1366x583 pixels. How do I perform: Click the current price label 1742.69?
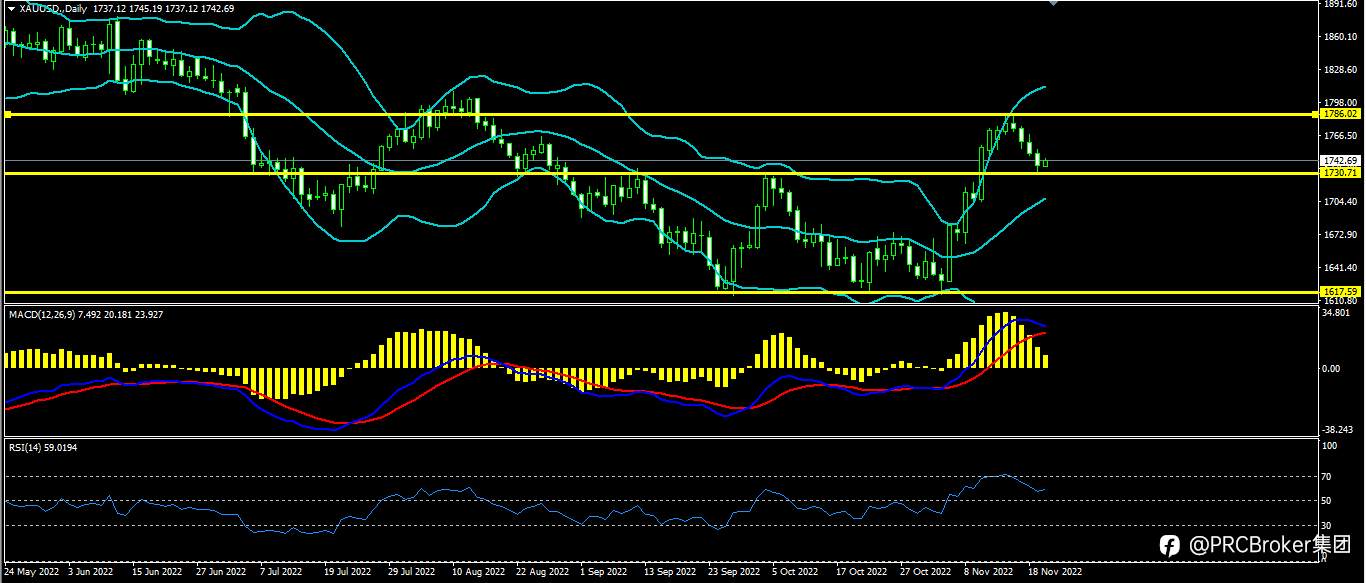[x=1338, y=160]
